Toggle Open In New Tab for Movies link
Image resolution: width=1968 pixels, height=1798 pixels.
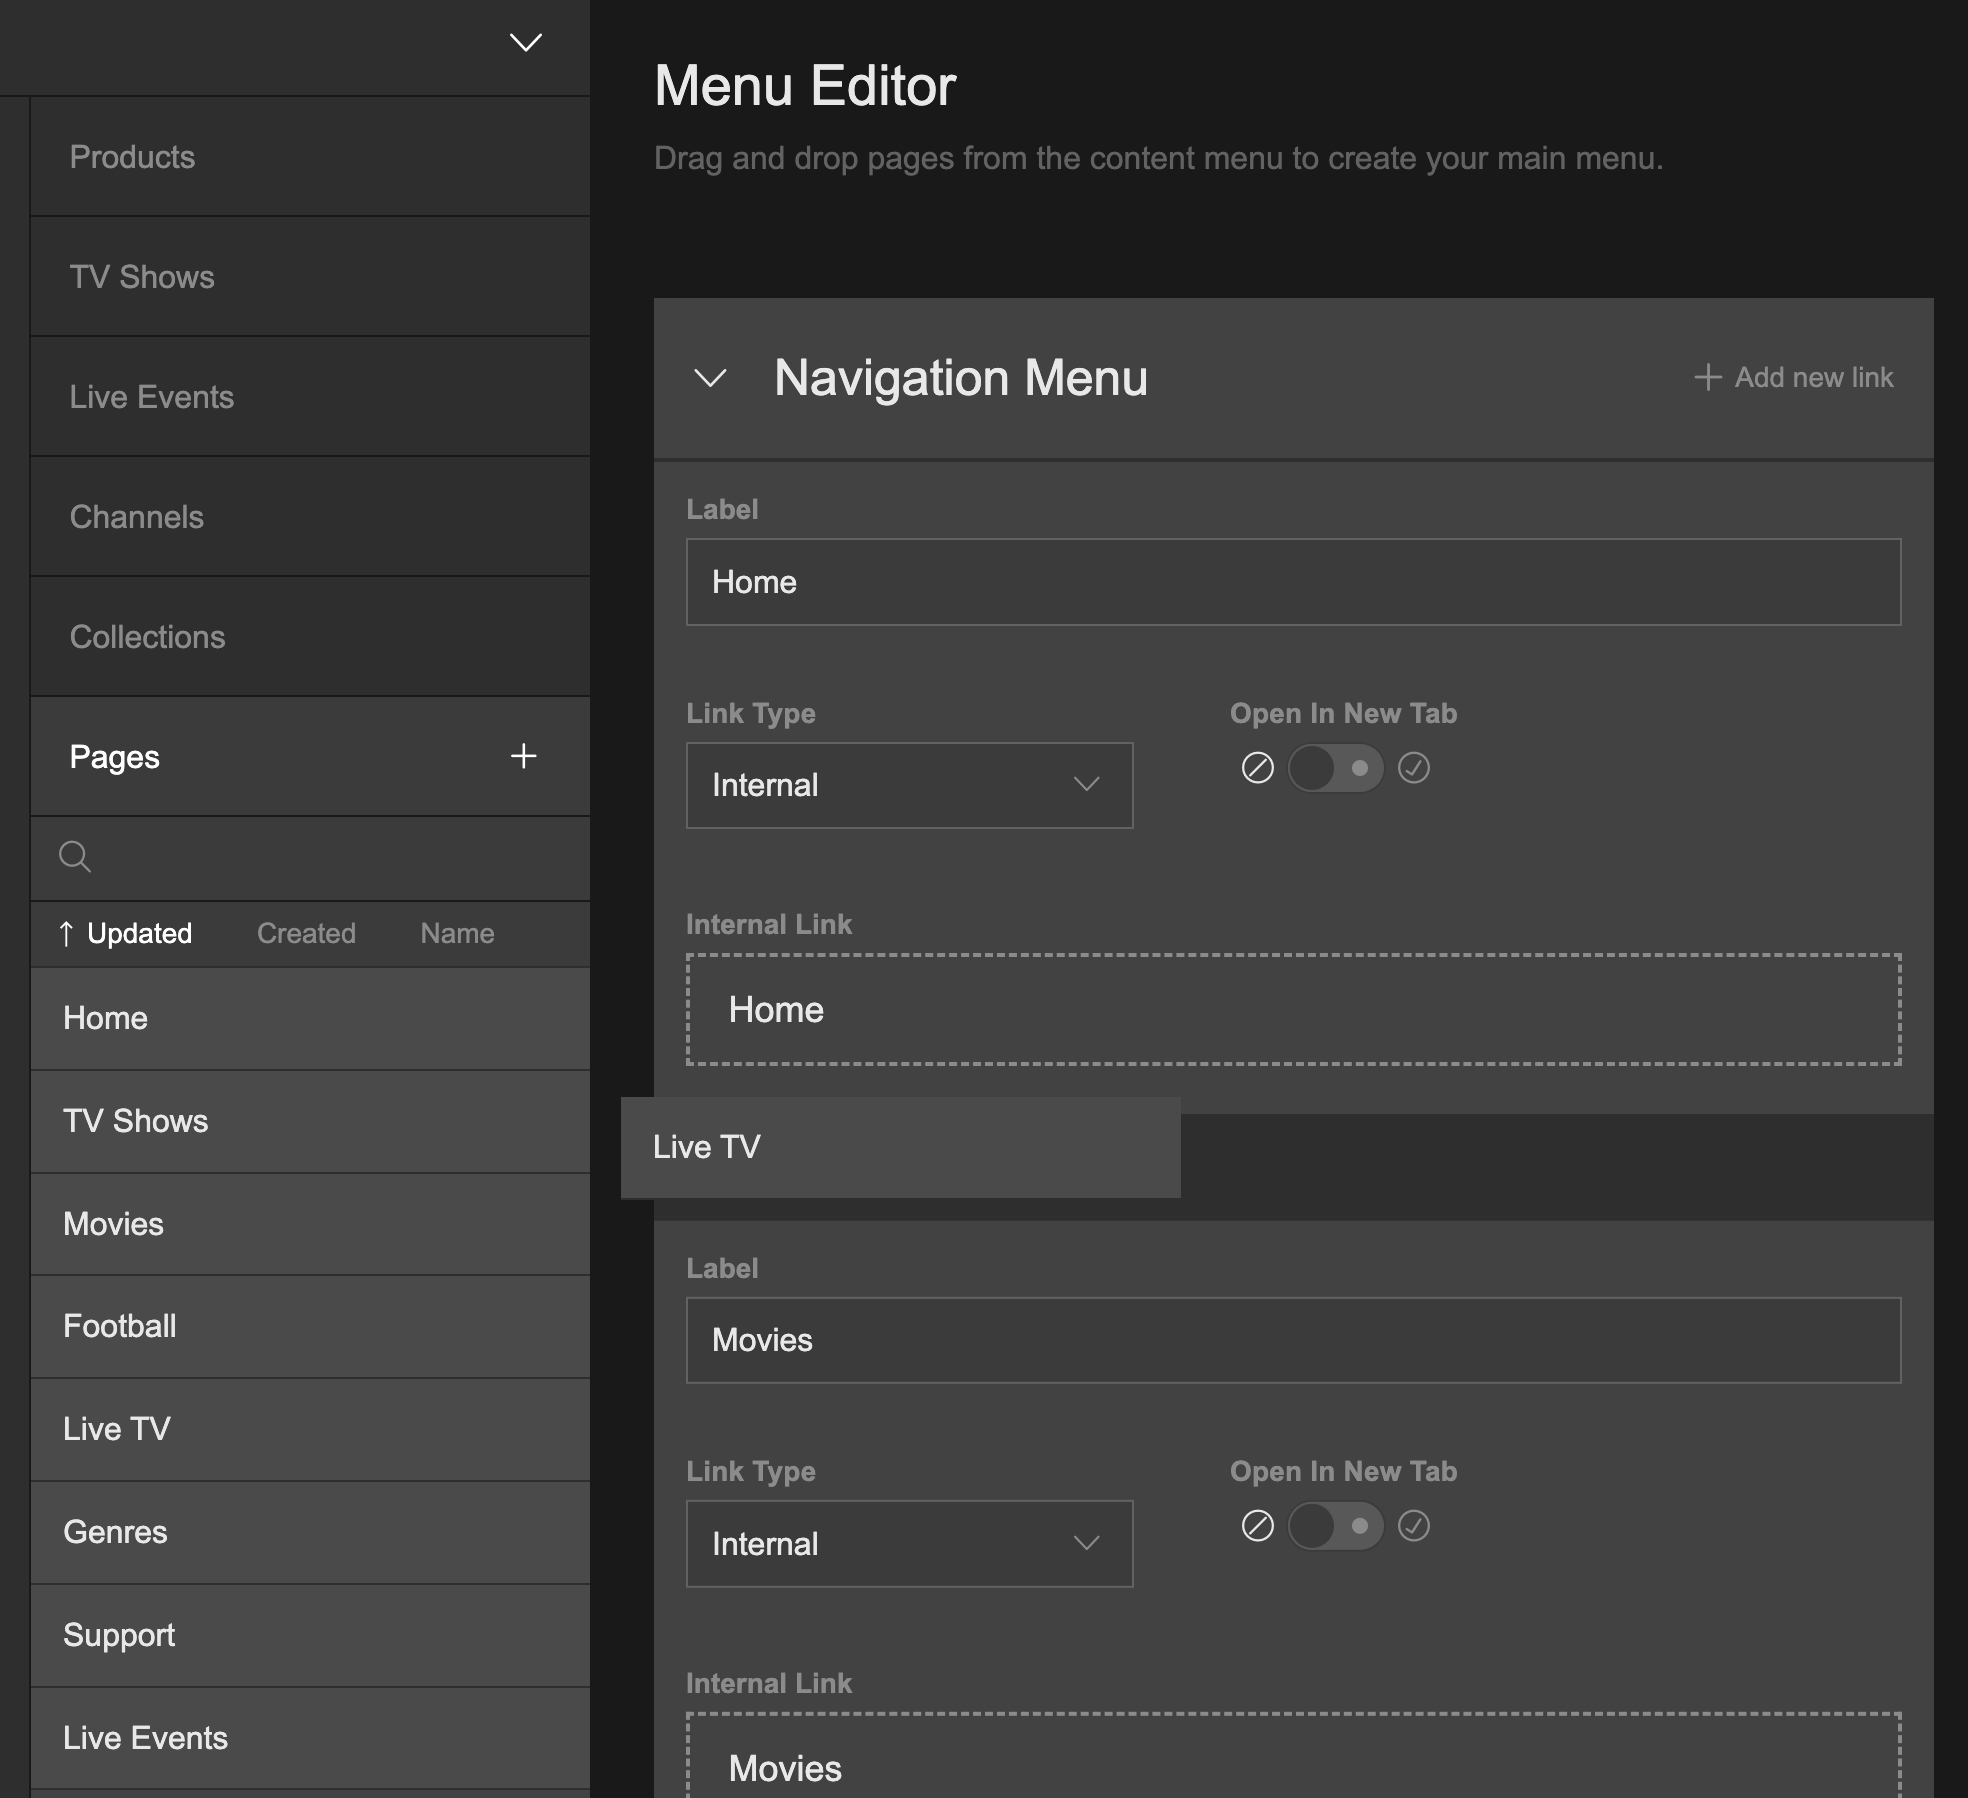[x=1335, y=1526]
